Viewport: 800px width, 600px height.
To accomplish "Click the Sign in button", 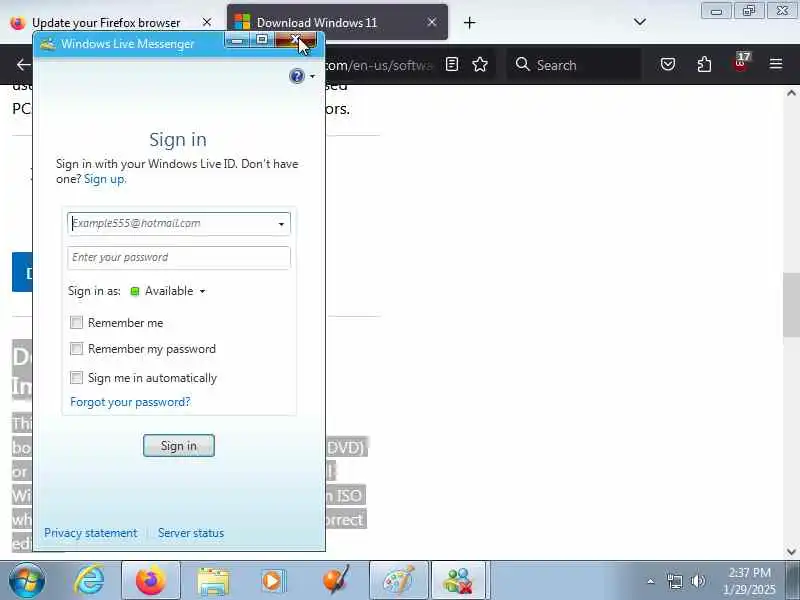I will 179,445.
